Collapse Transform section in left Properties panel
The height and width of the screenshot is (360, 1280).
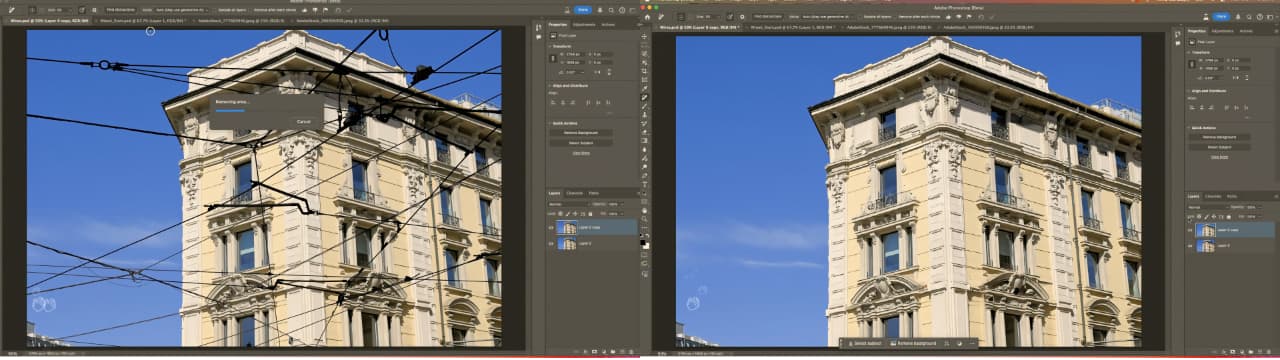click(x=549, y=45)
